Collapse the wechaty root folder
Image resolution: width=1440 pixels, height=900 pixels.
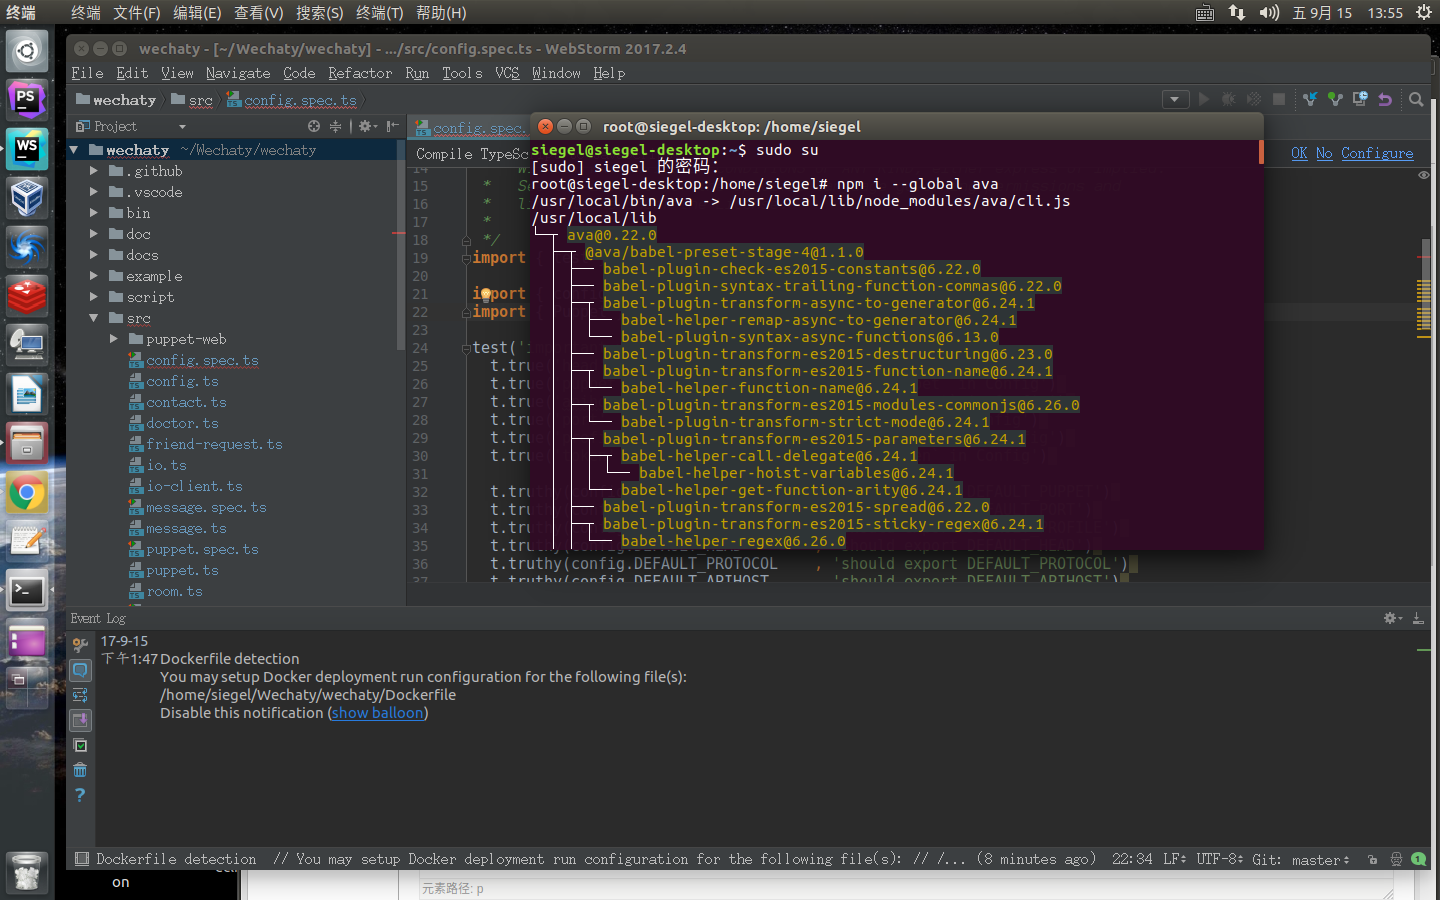[74, 150]
